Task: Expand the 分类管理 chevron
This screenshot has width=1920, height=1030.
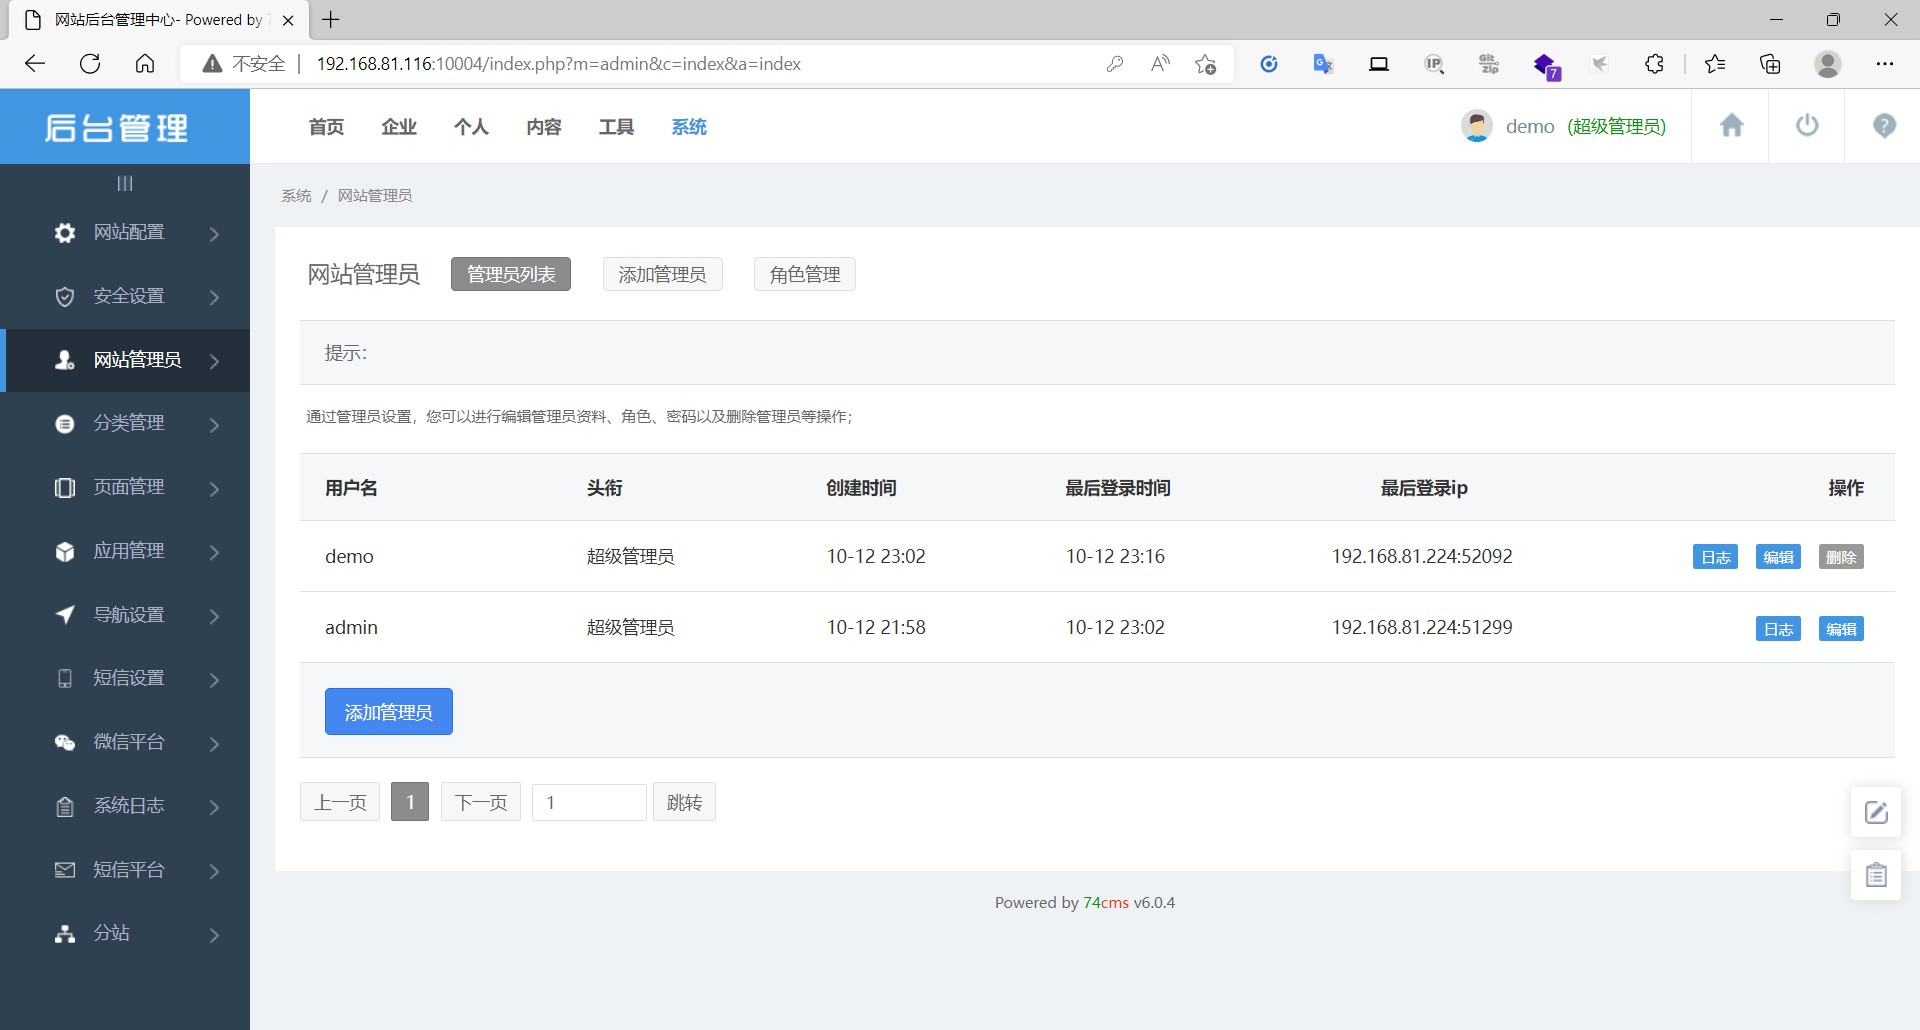Action: [x=214, y=425]
